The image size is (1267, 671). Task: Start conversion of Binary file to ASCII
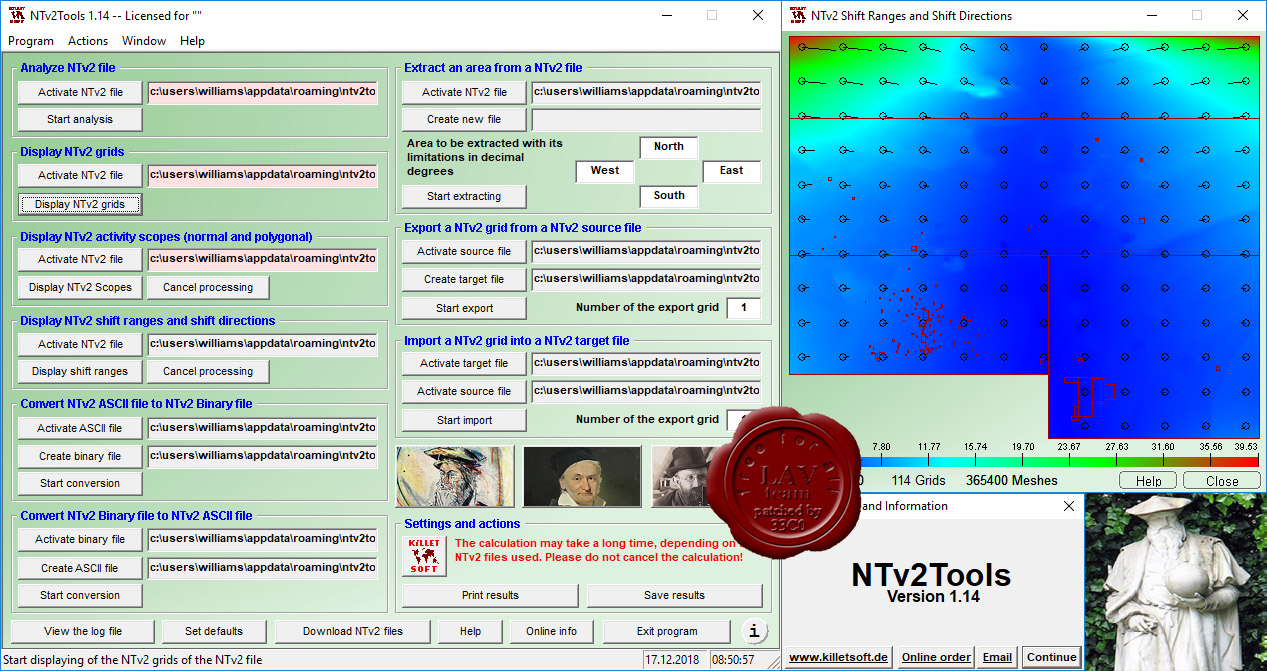[x=80, y=595]
